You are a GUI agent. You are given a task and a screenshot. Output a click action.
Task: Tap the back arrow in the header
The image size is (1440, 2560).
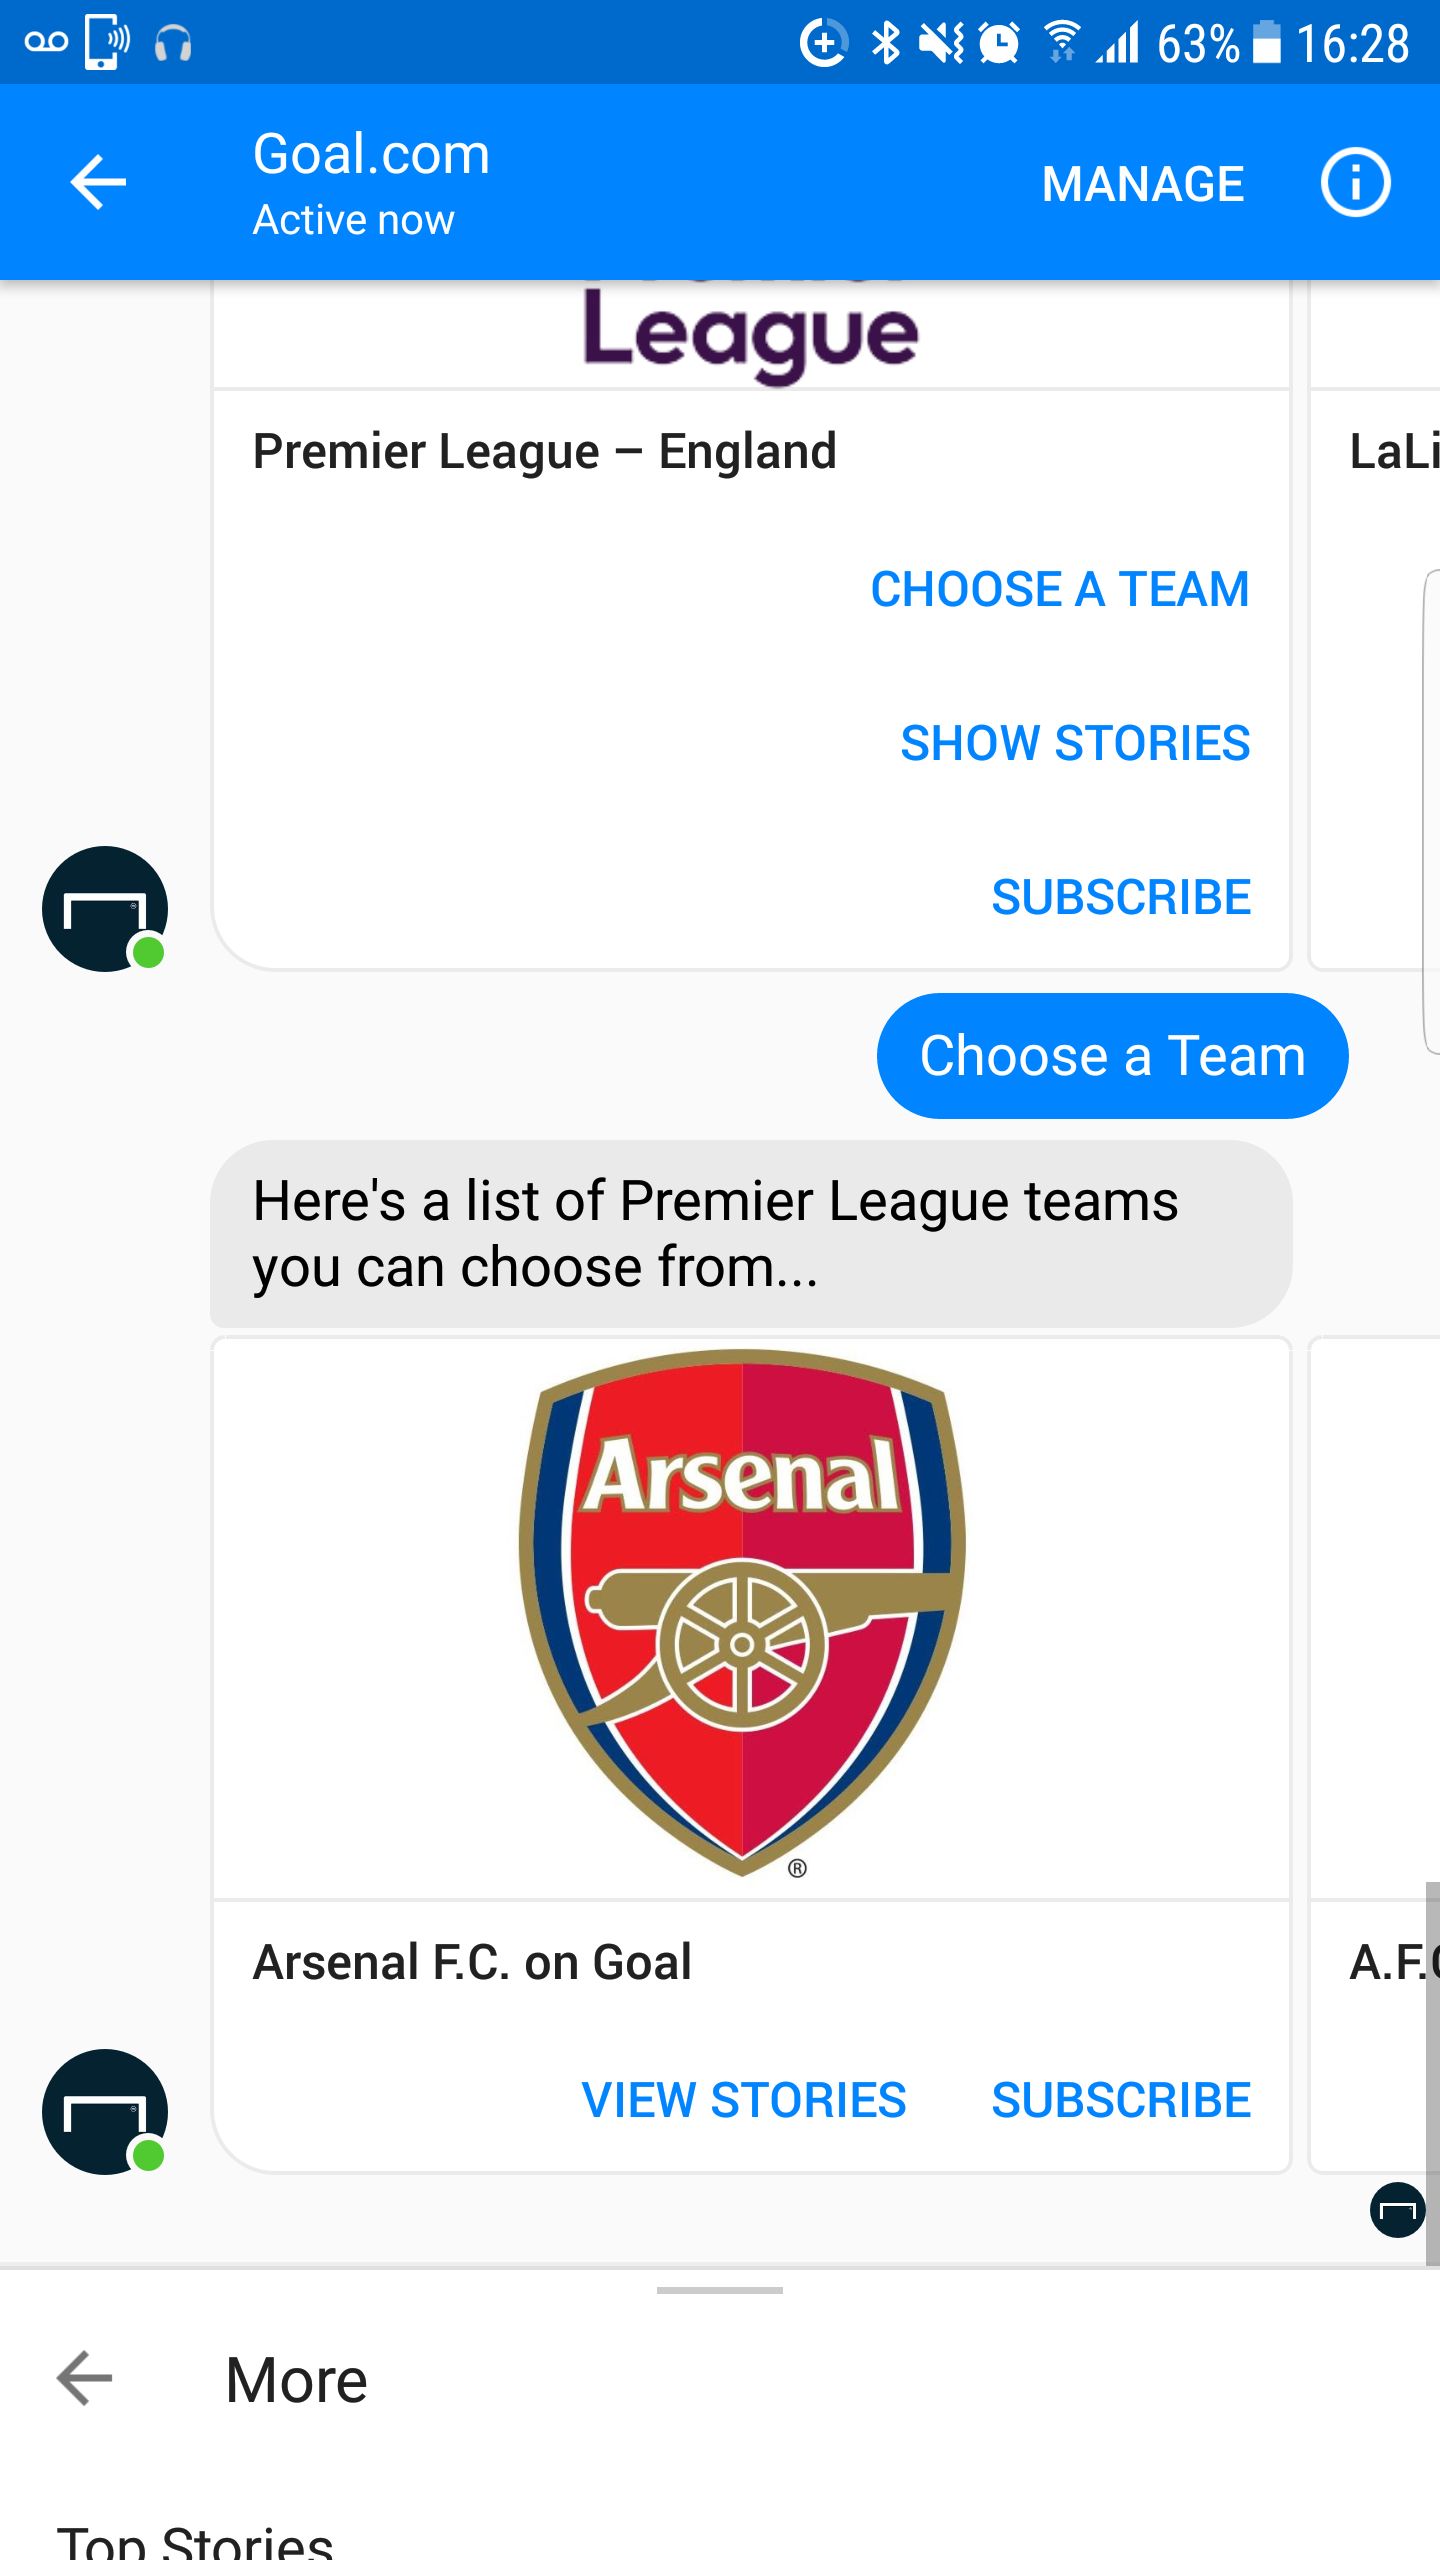(97, 182)
